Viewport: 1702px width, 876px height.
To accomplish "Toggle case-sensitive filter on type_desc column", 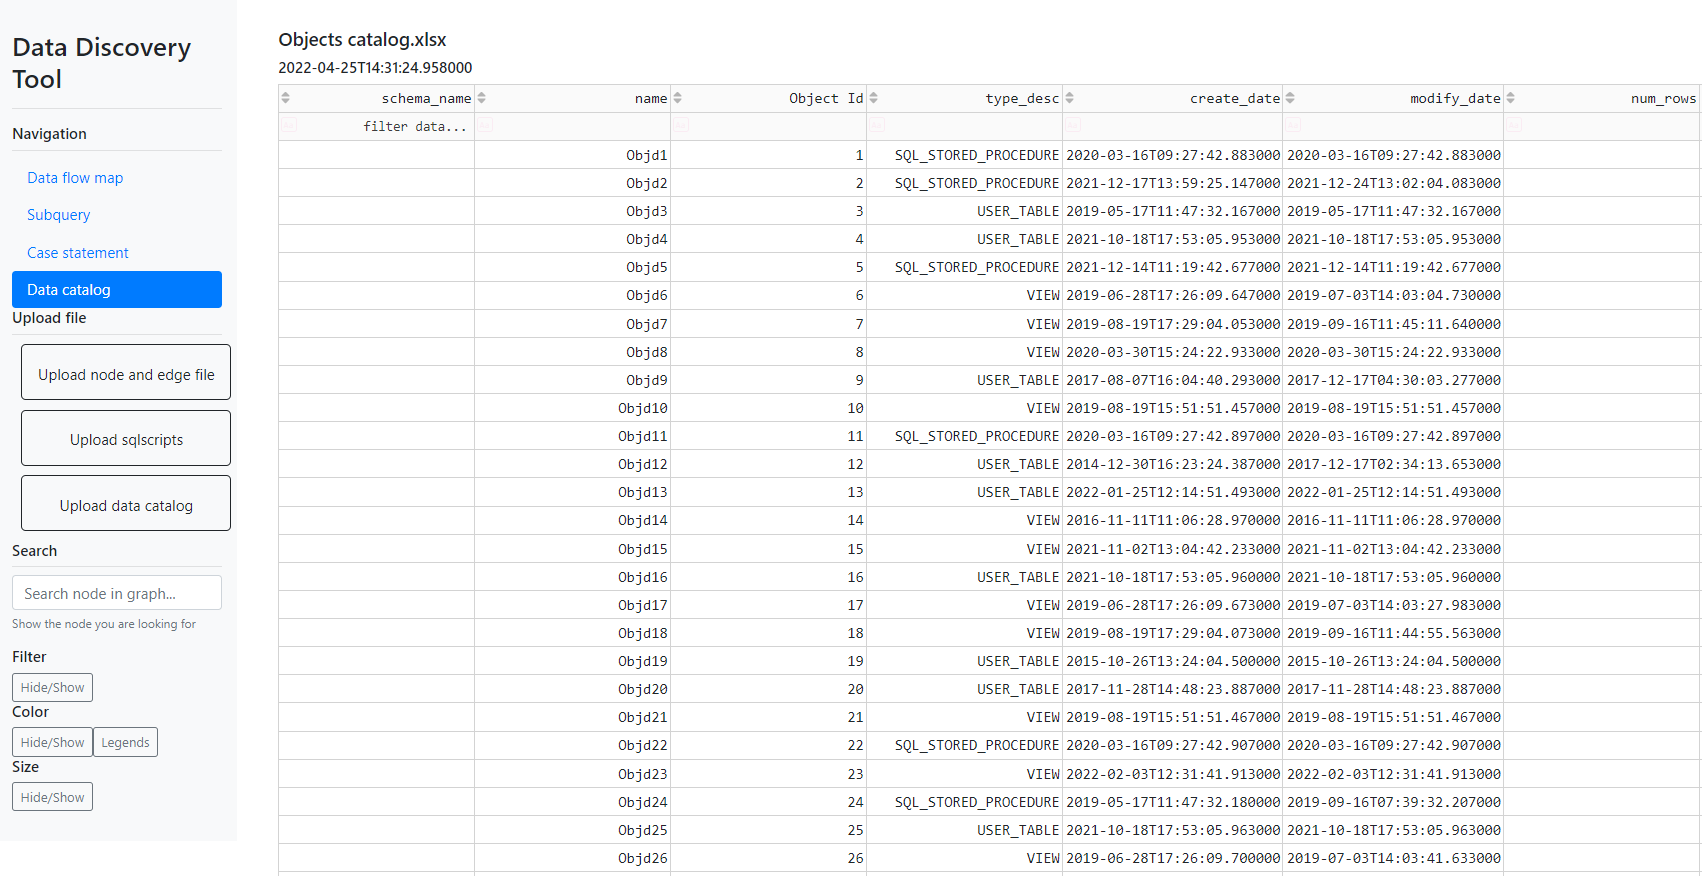I will coord(877,125).
